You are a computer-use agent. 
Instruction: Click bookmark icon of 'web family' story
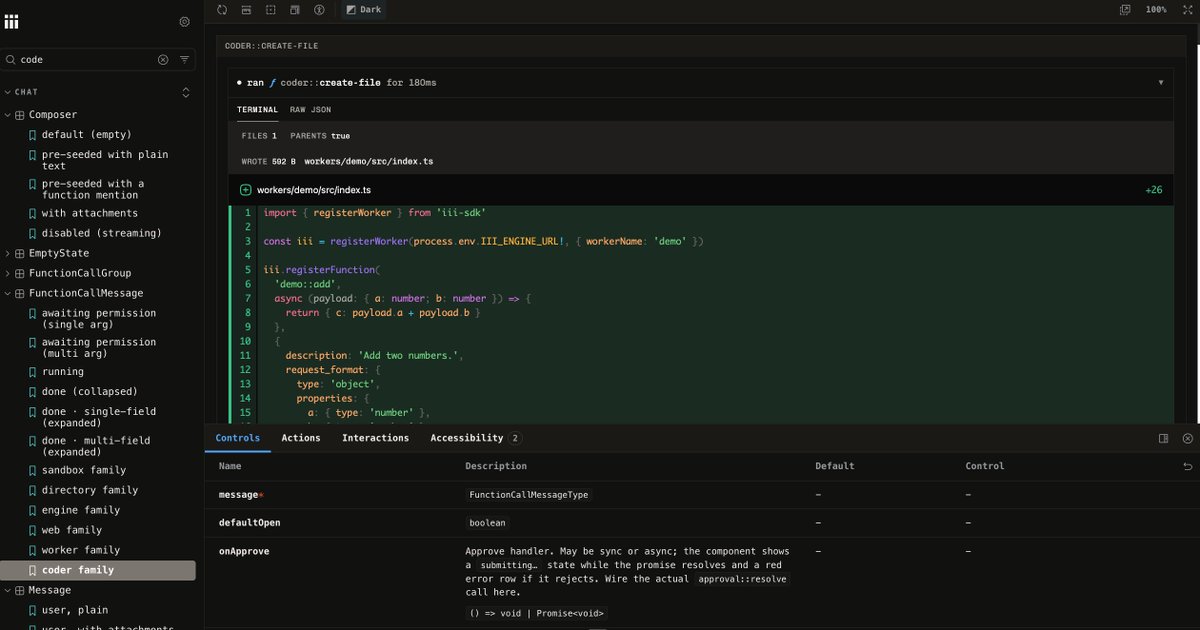pos(33,530)
